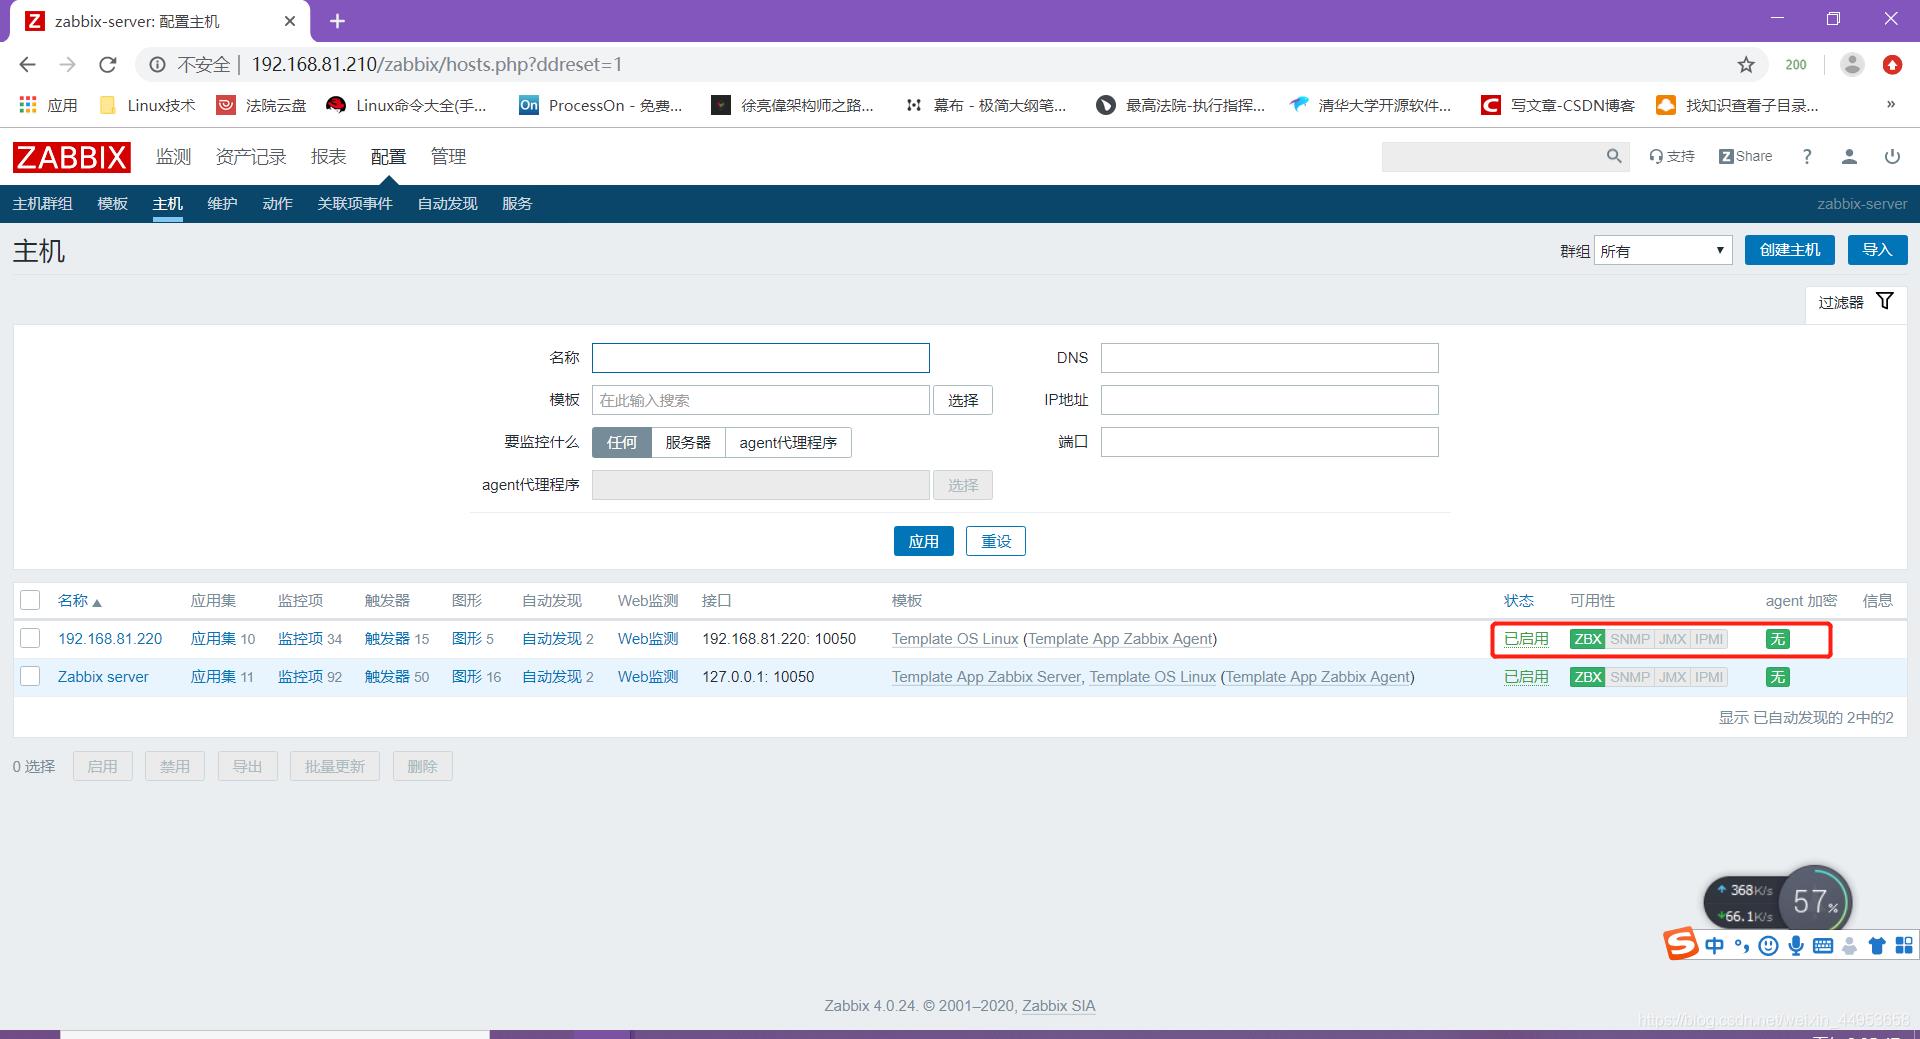Click the 导入 button
1920x1039 pixels.
1877,250
